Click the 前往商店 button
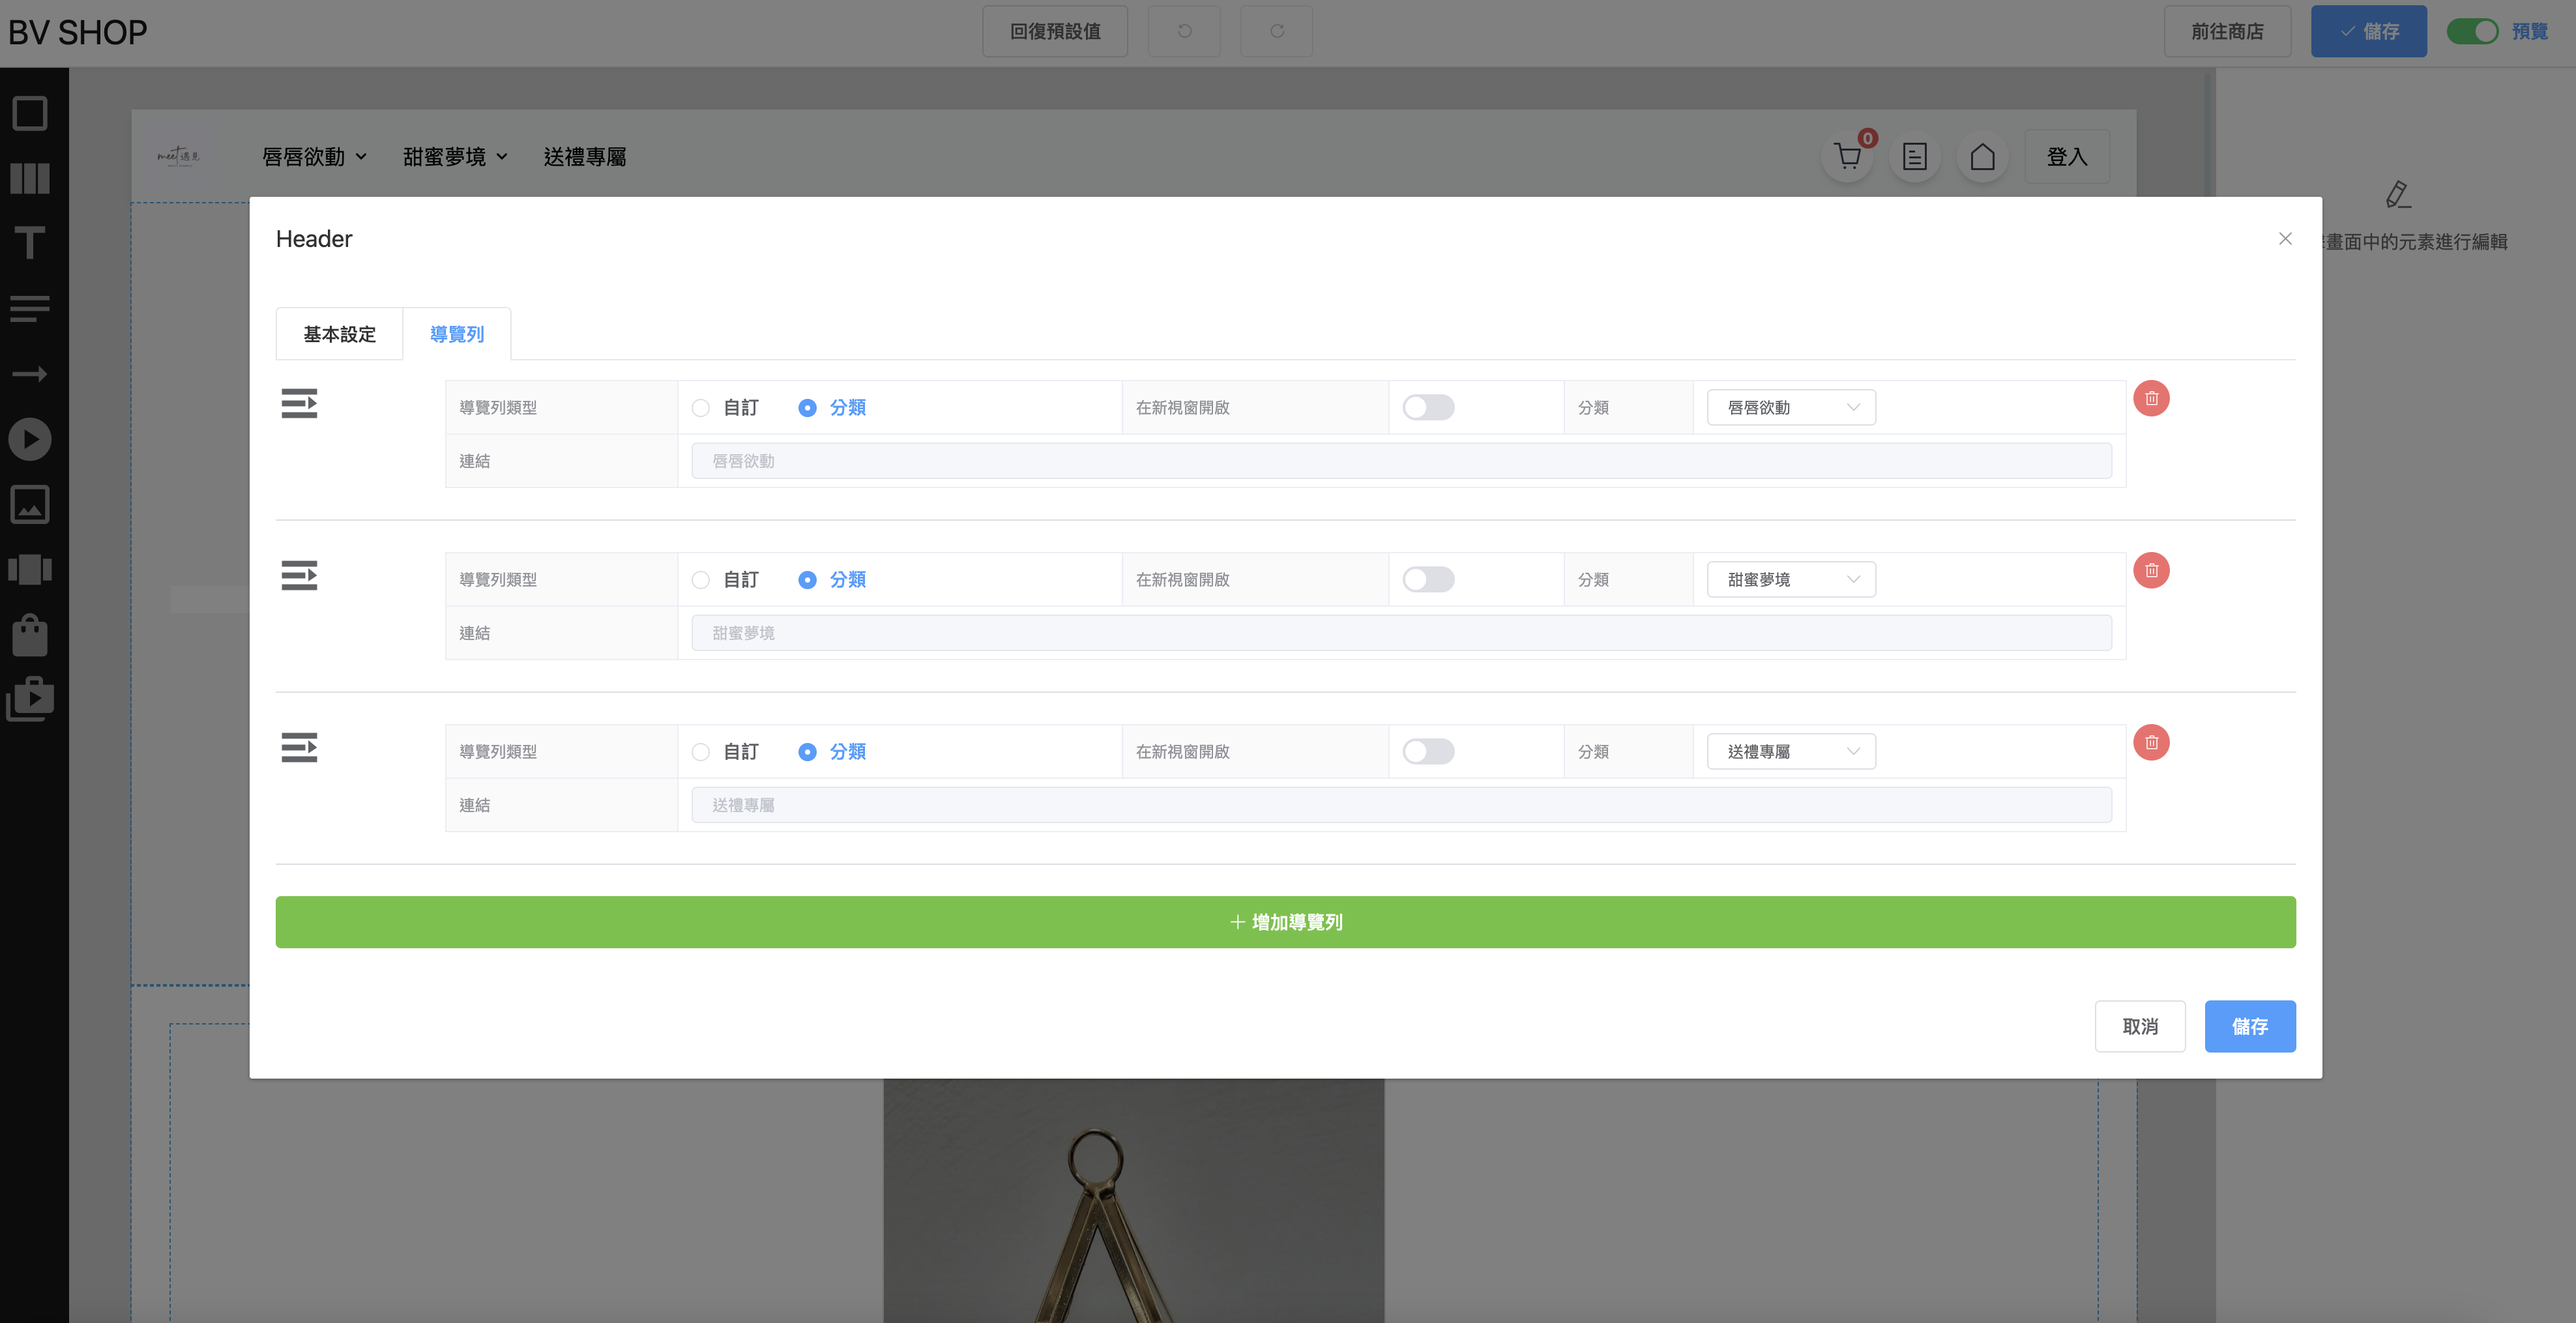The height and width of the screenshot is (1323, 2576). pyautogui.click(x=2227, y=31)
